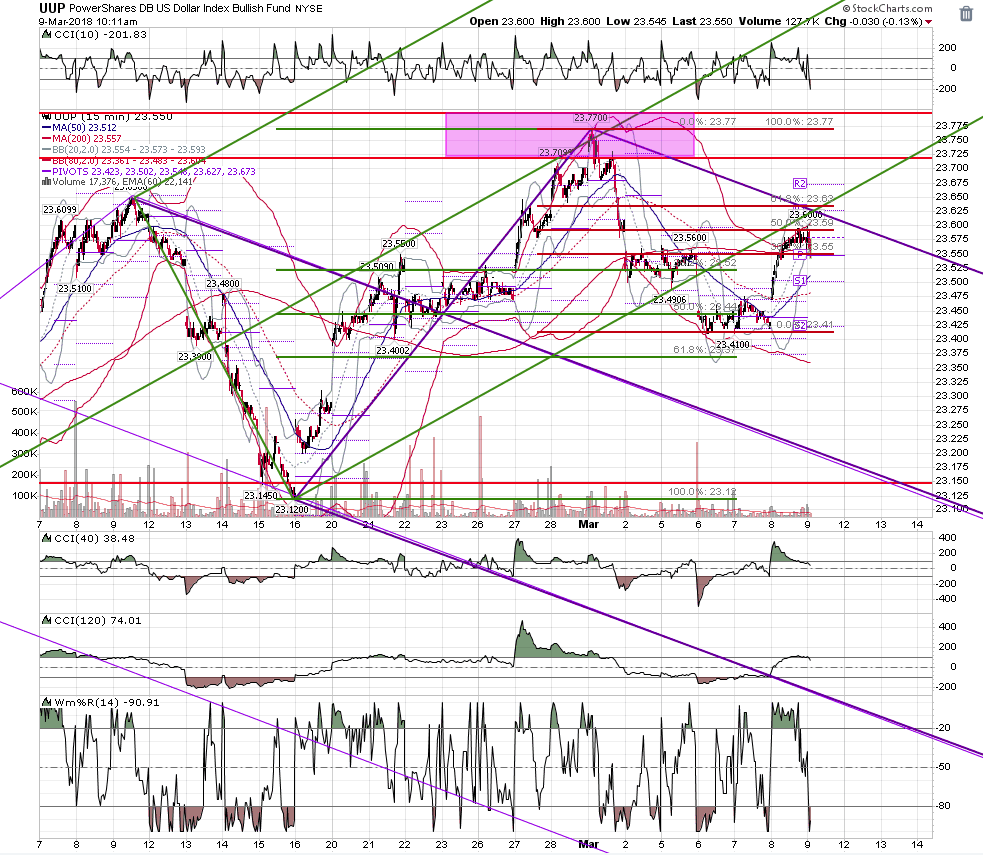This screenshot has height=855, width=983.
Task: Click the 'Last 23.550' value
Action: click(x=702, y=21)
